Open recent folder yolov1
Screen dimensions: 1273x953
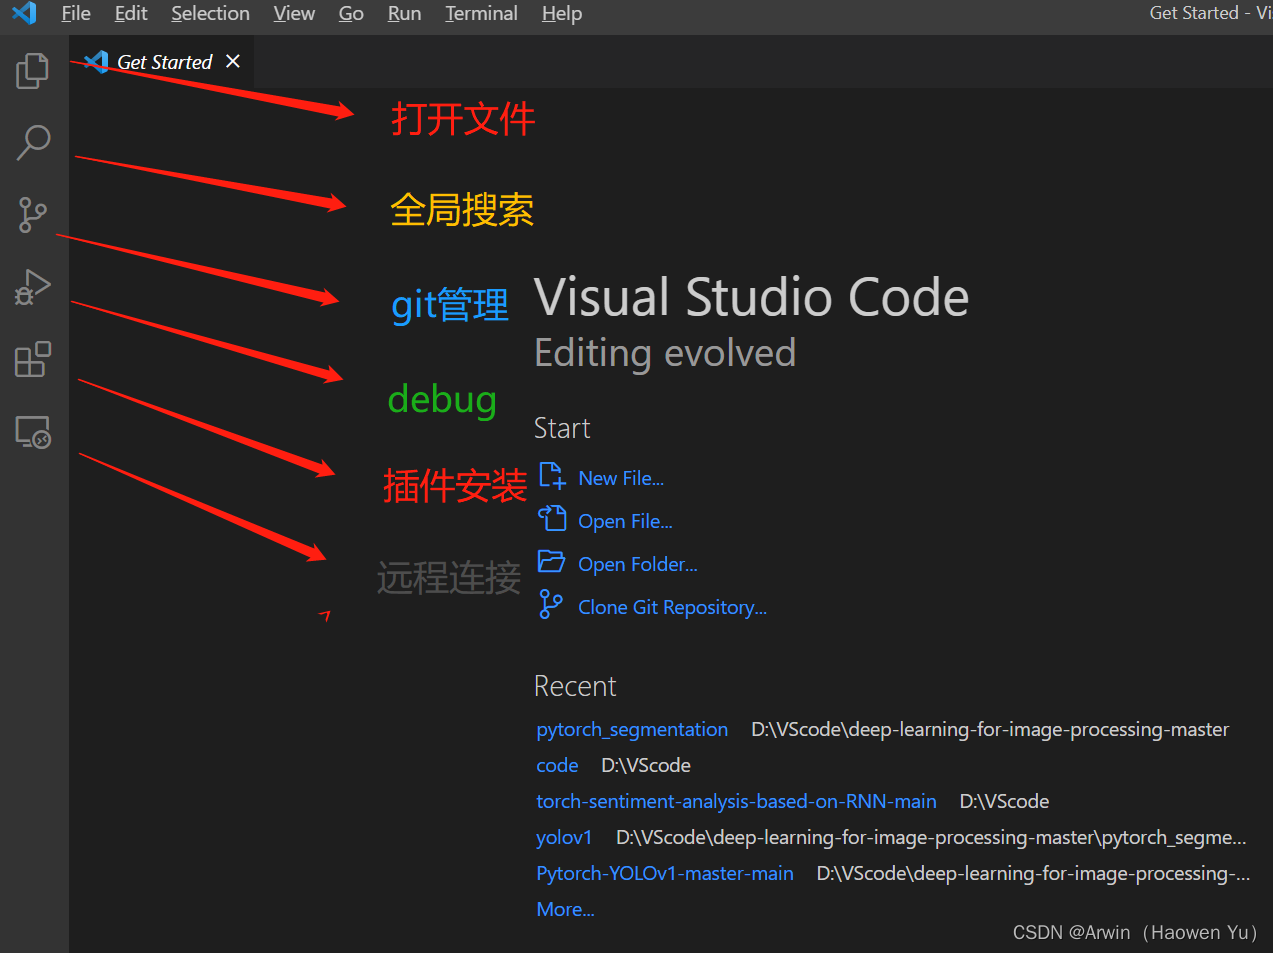point(564,837)
